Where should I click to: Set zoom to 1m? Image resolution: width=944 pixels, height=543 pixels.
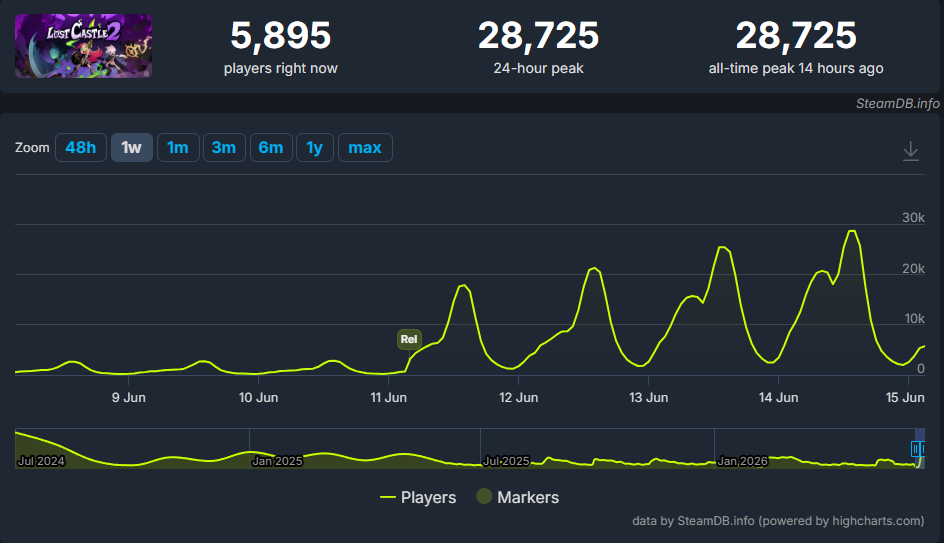178,147
